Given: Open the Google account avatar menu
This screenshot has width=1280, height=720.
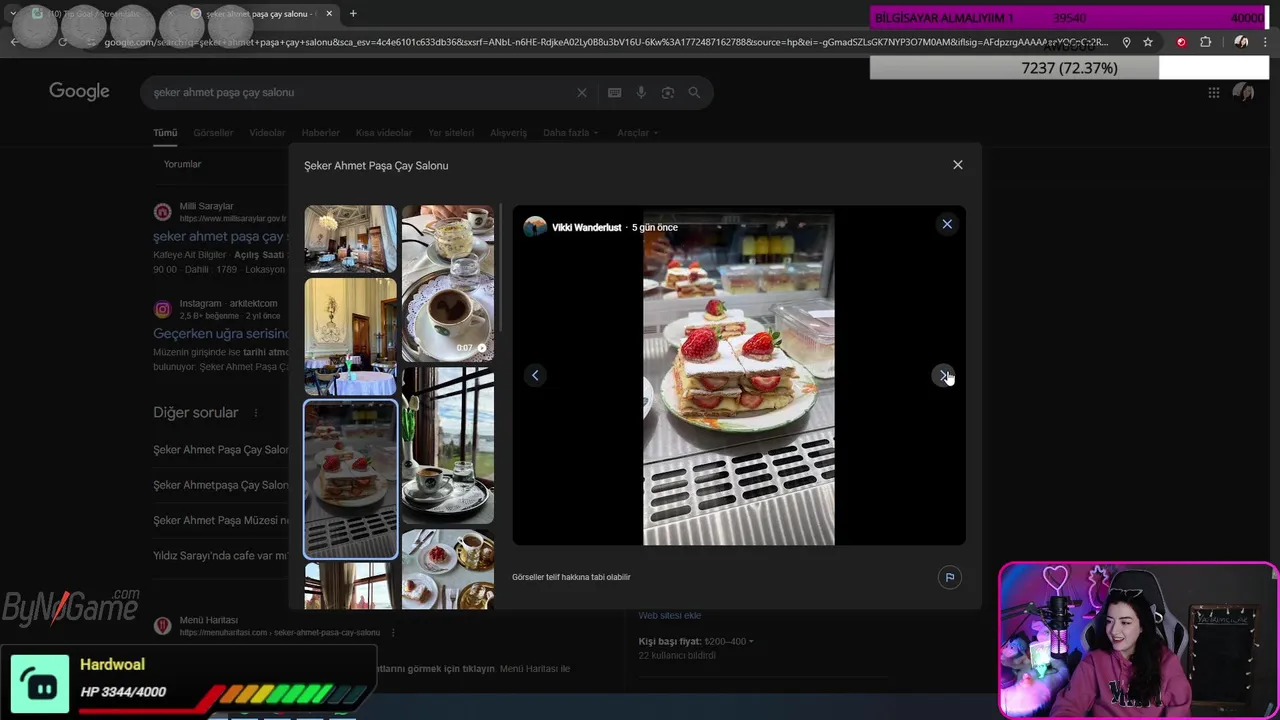Looking at the screenshot, I should pyautogui.click(x=1243, y=92).
